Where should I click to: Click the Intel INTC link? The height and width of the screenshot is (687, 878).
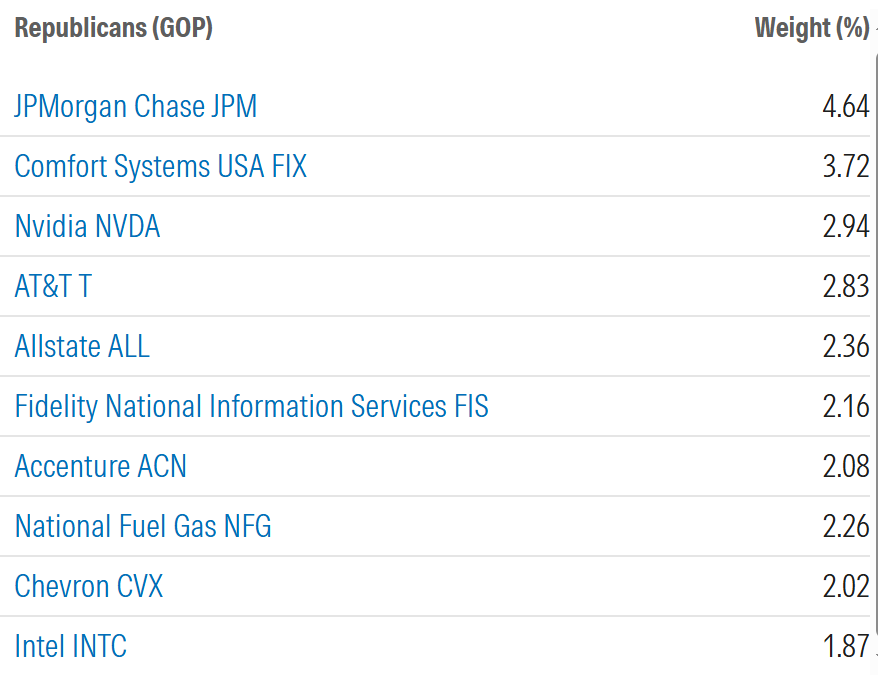click(71, 646)
